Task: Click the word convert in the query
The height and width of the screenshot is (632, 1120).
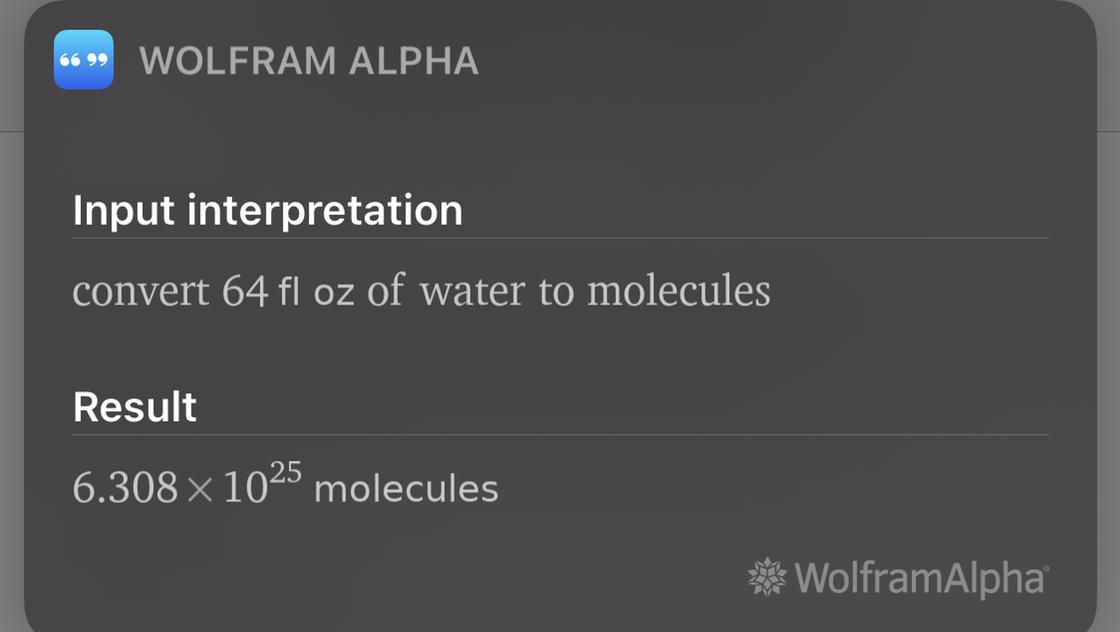Action: pos(140,291)
